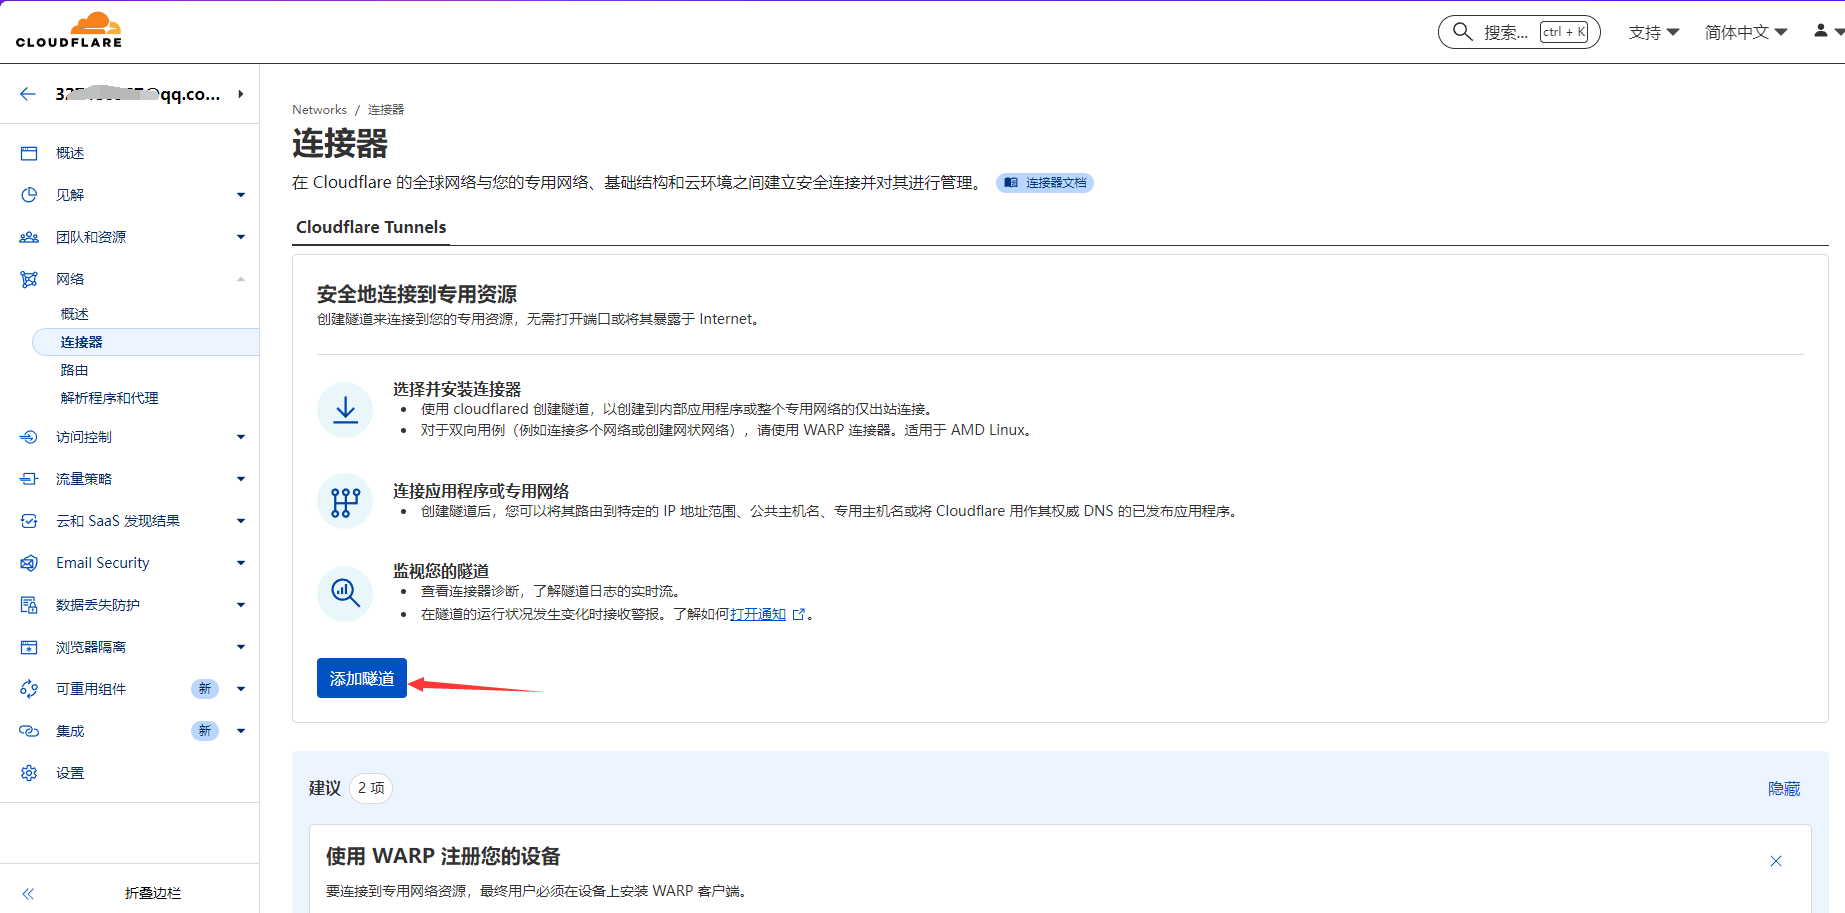Collapse the 网络 sidebar section
This screenshot has width=1845, height=913.
[240, 279]
